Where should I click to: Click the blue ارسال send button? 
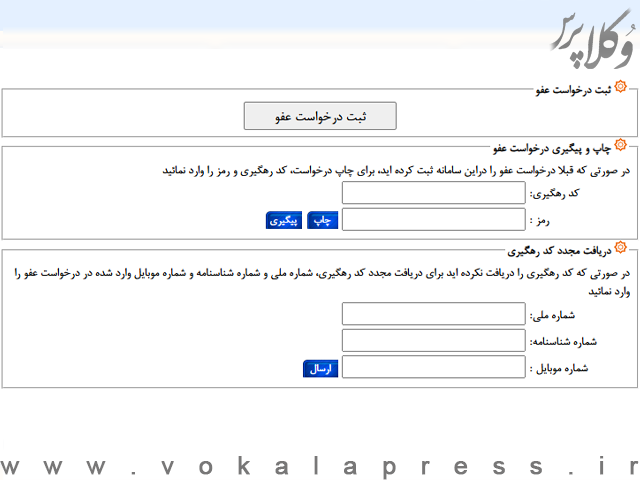pos(320,369)
